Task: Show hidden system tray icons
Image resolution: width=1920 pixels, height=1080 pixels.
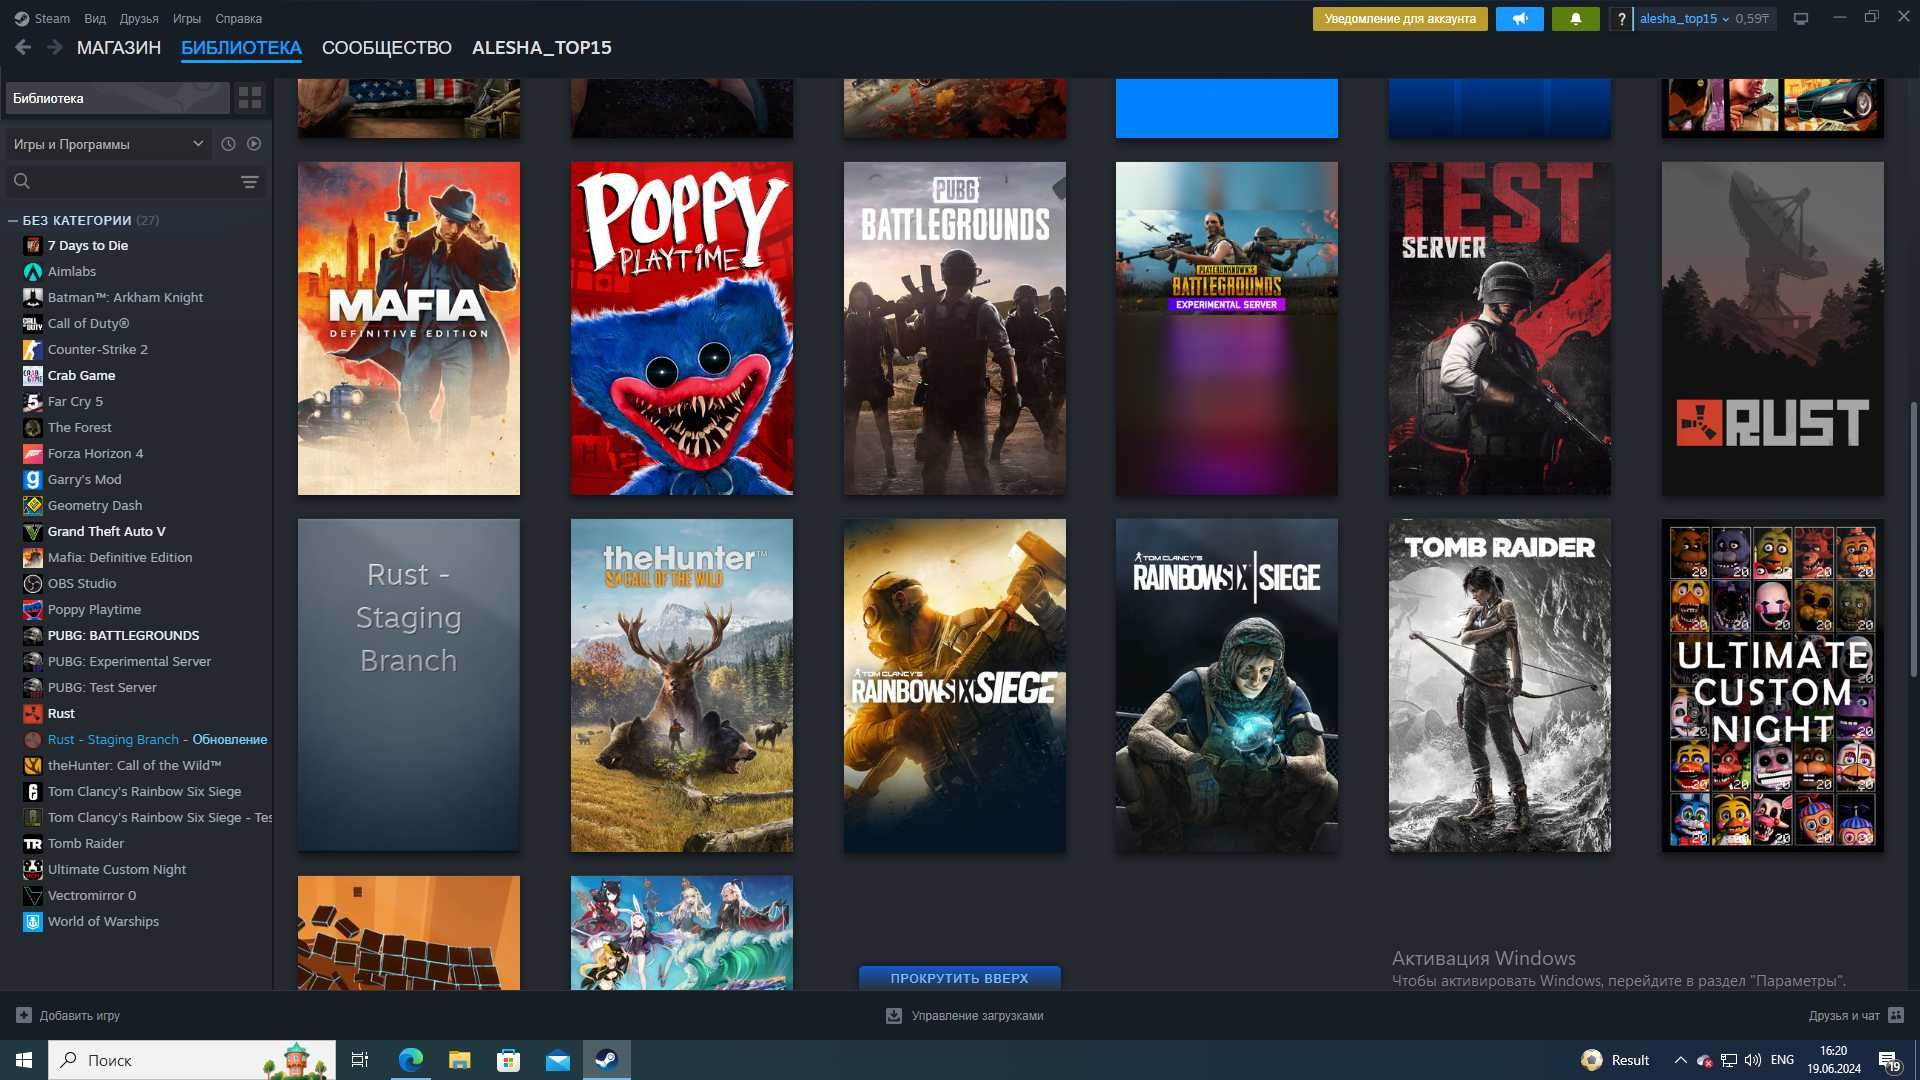Action: point(1680,1060)
